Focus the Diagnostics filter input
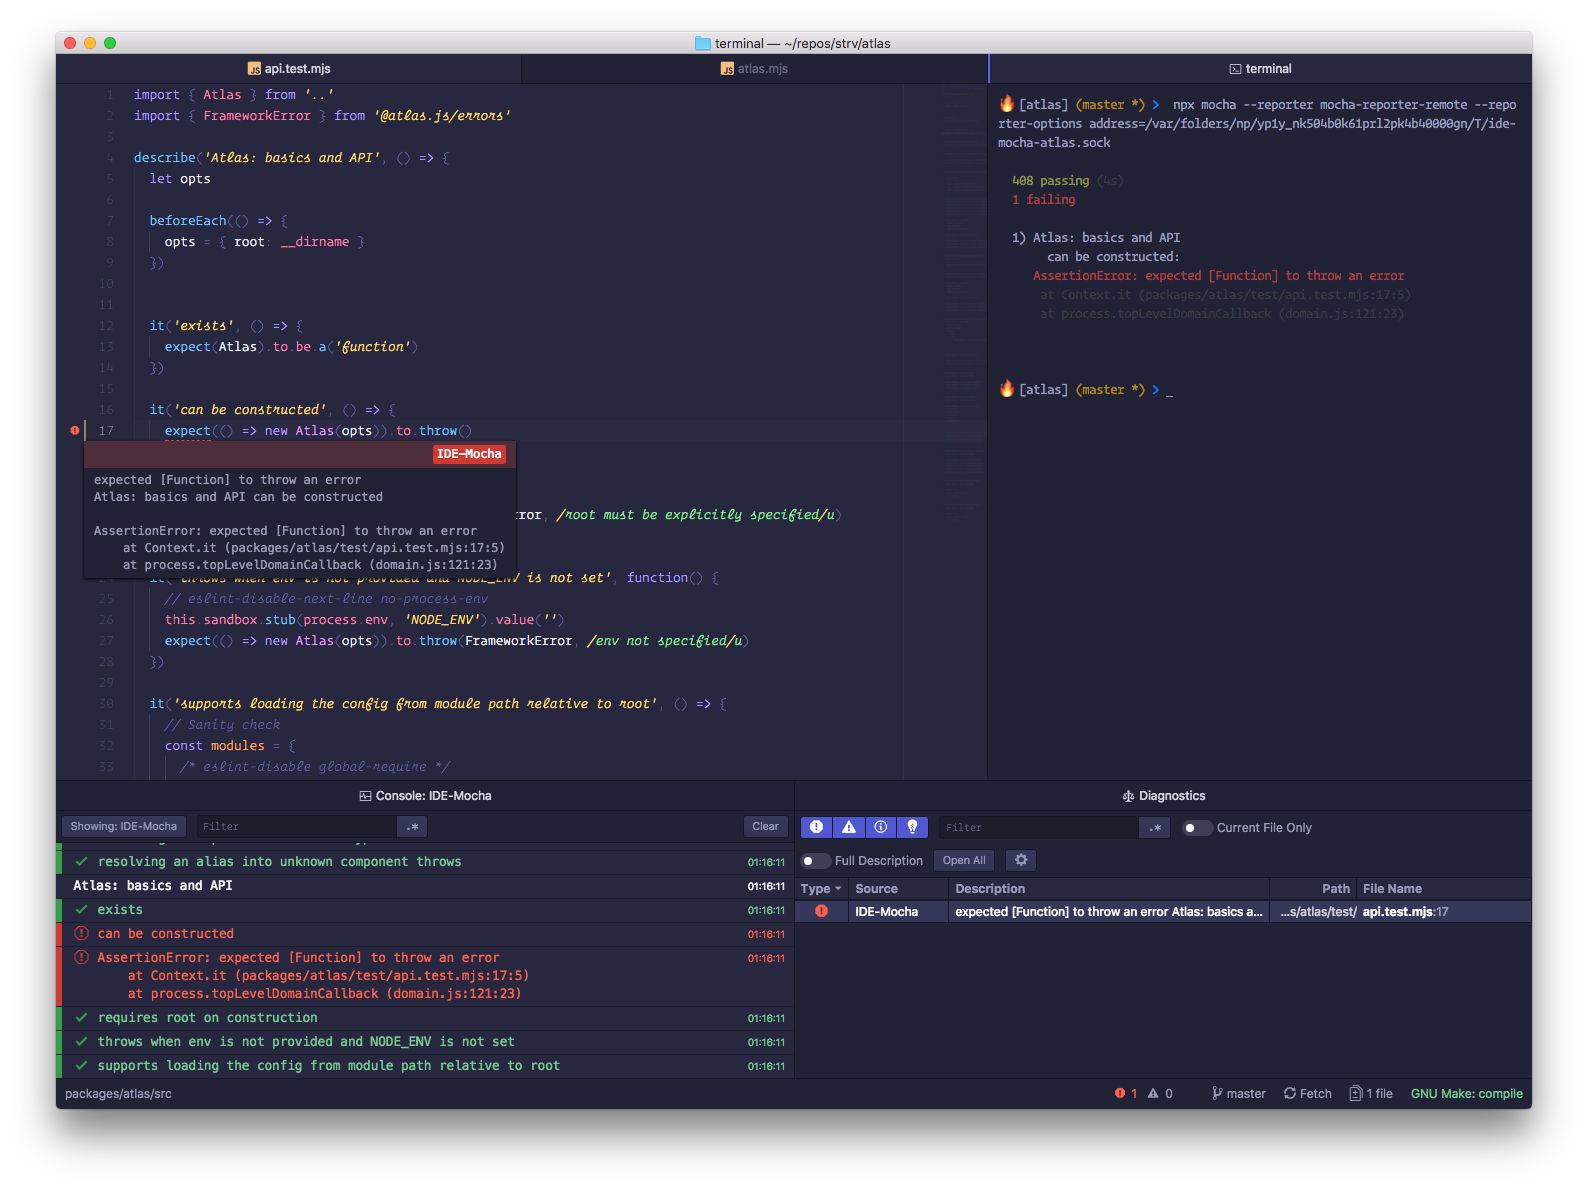1588x1189 pixels. coord(1038,827)
